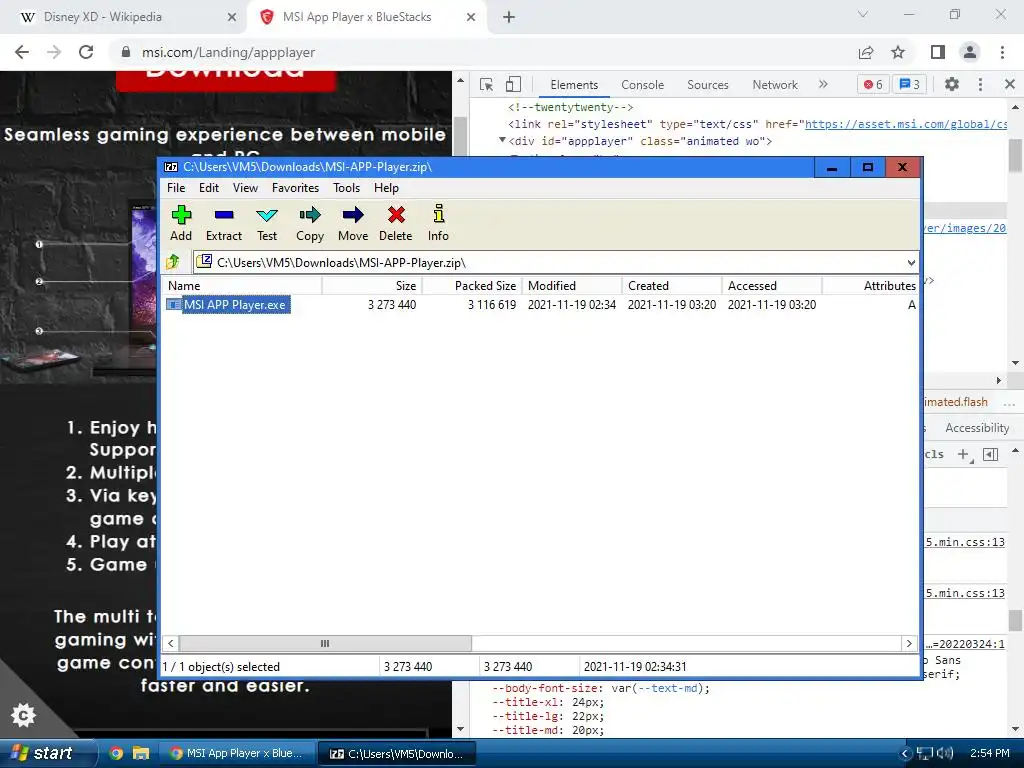Open the Info toolbar icon
This screenshot has height=768, width=1024.
pos(438,223)
